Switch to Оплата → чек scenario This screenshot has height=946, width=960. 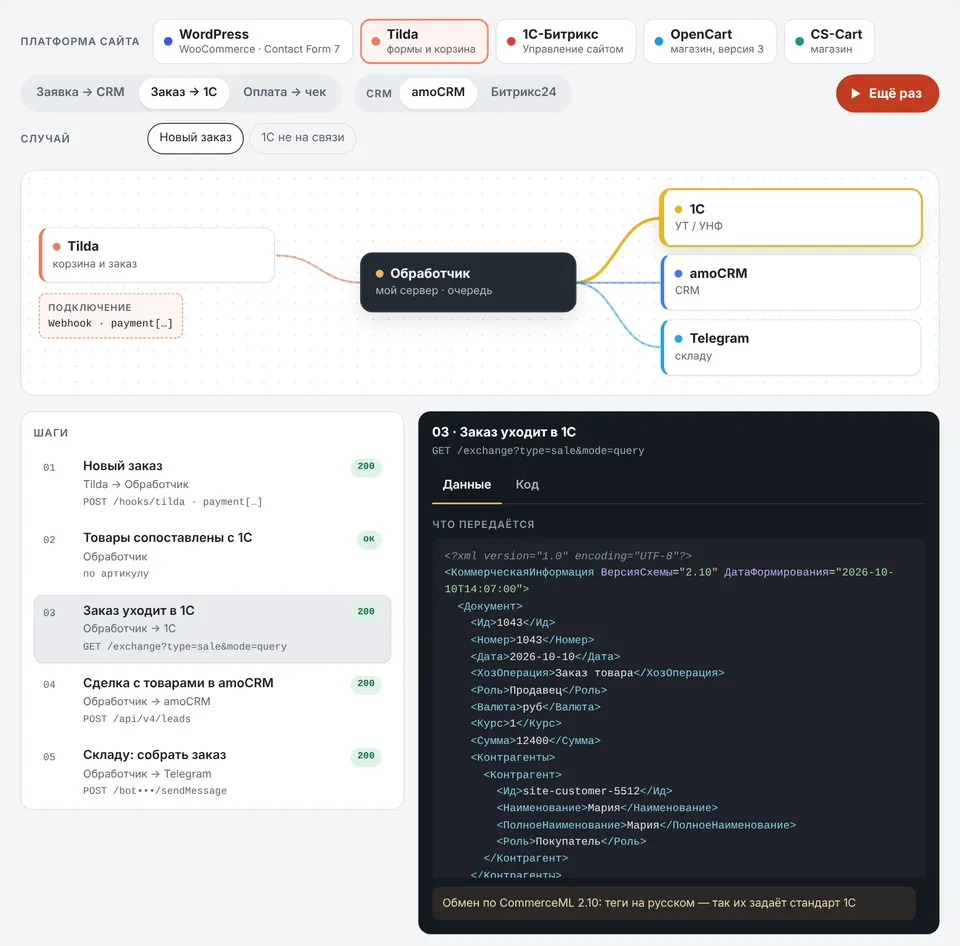tap(285, 92)
